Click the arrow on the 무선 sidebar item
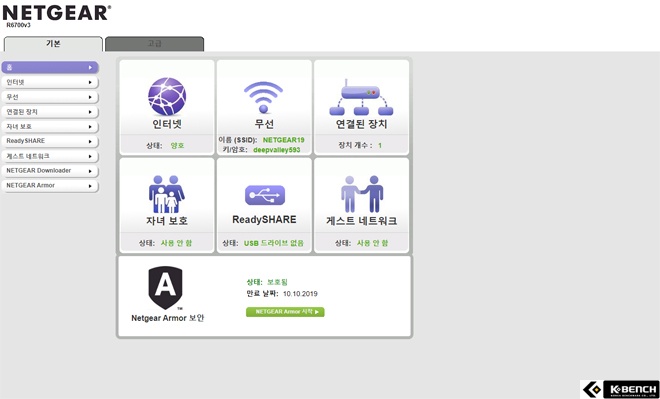 (x=90, y=97)
